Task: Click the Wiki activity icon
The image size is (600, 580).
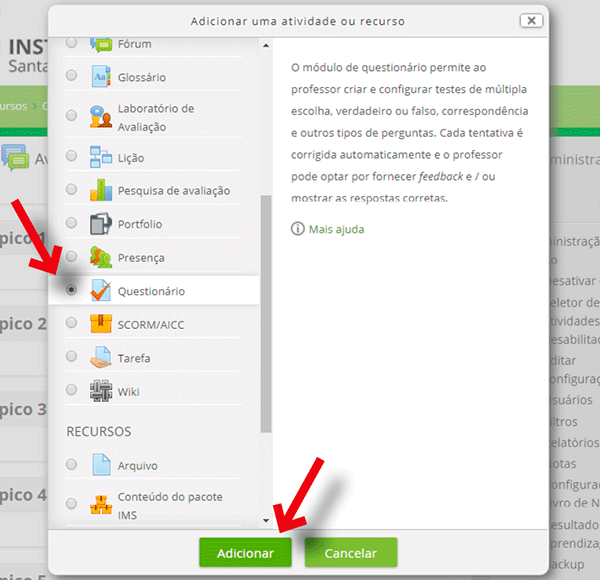Action: click(101, 391)
